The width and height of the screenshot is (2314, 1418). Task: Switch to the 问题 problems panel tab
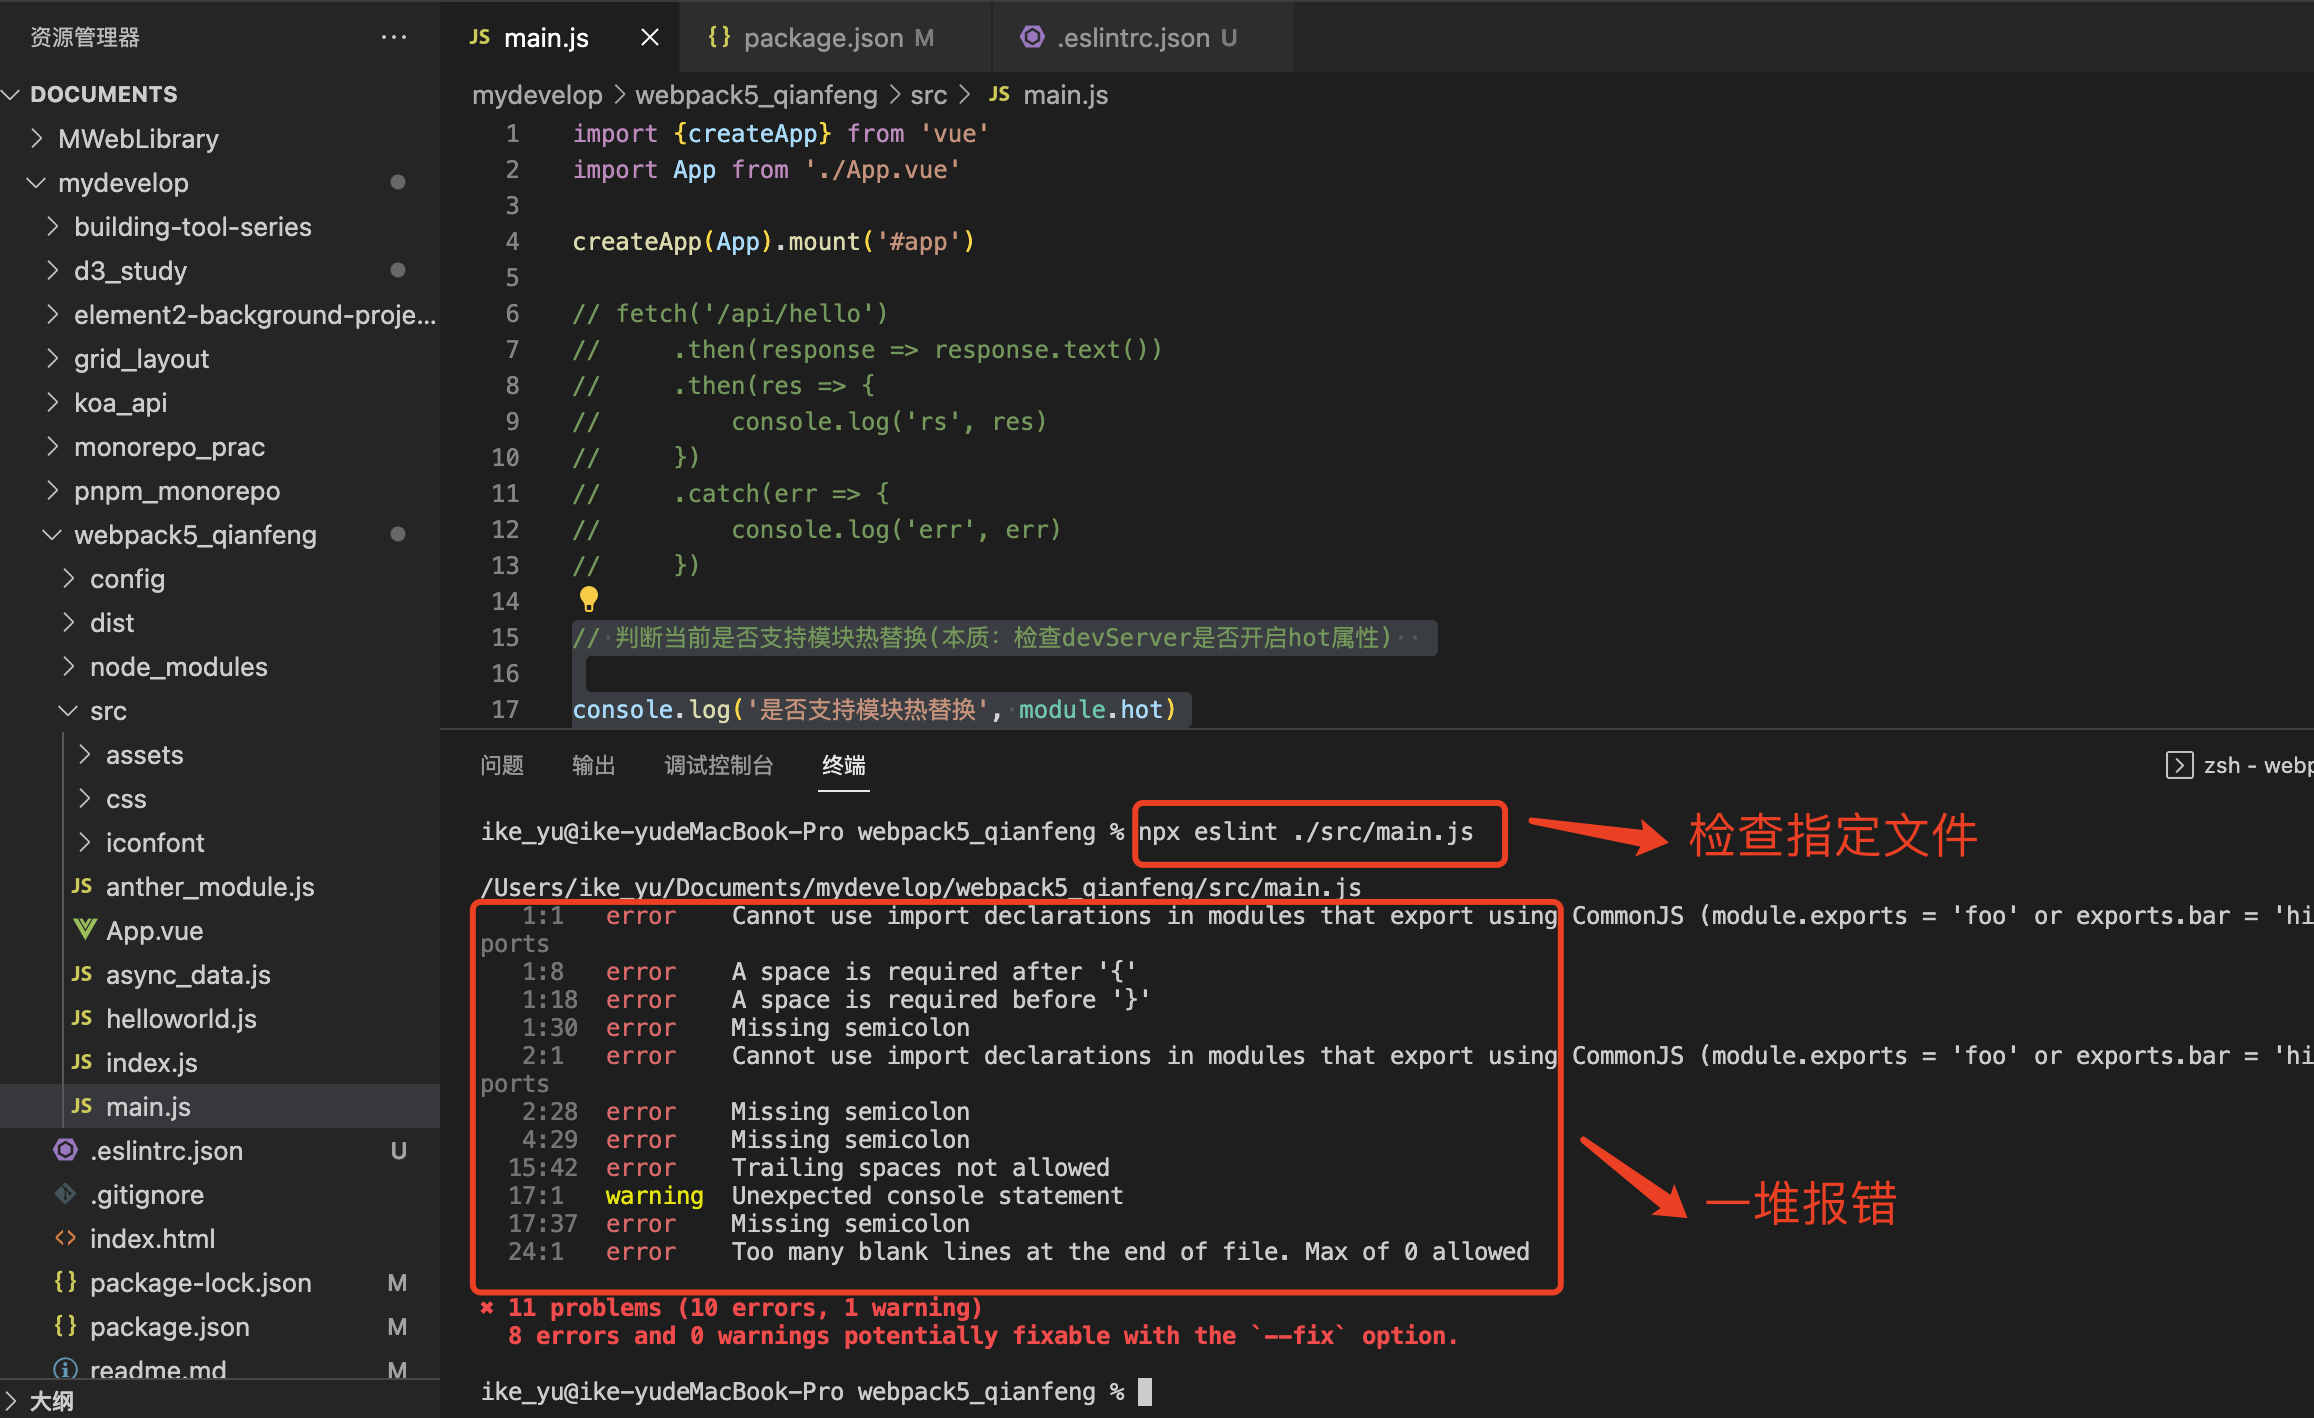point(502,765)
